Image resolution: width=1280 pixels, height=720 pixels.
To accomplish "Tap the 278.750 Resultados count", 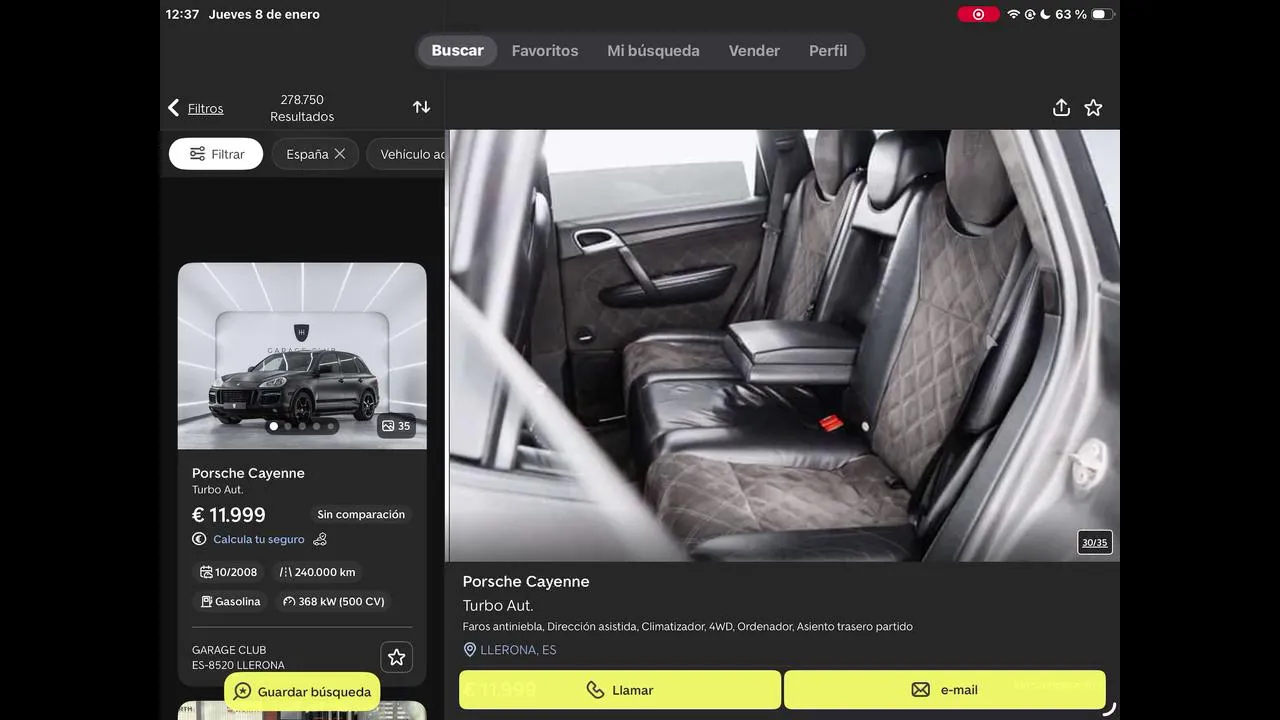I will pos(302,108).
